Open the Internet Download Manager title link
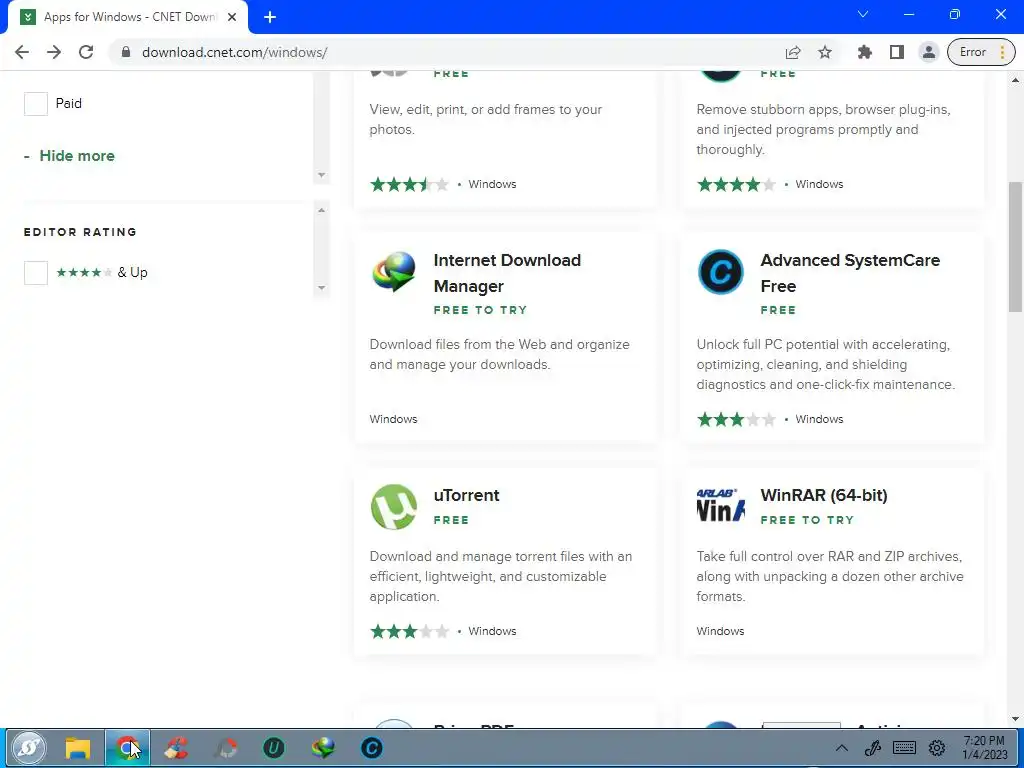 coord(507,273)
